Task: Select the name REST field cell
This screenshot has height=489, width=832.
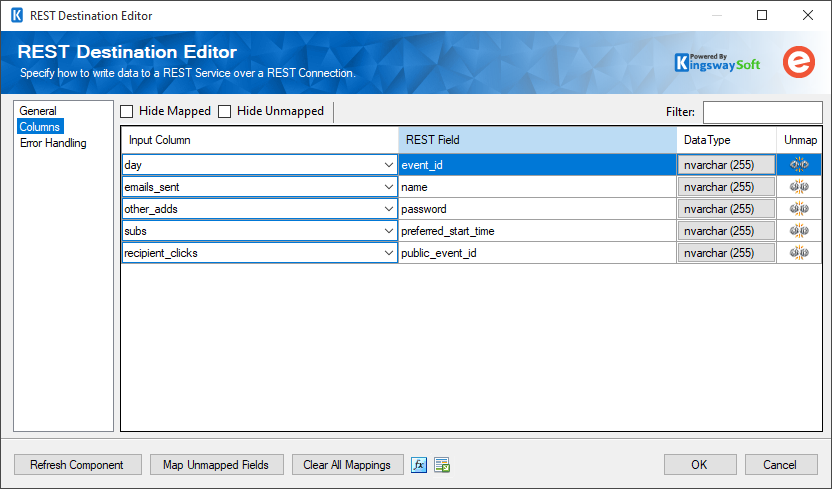Action: [x=538, y=187]
